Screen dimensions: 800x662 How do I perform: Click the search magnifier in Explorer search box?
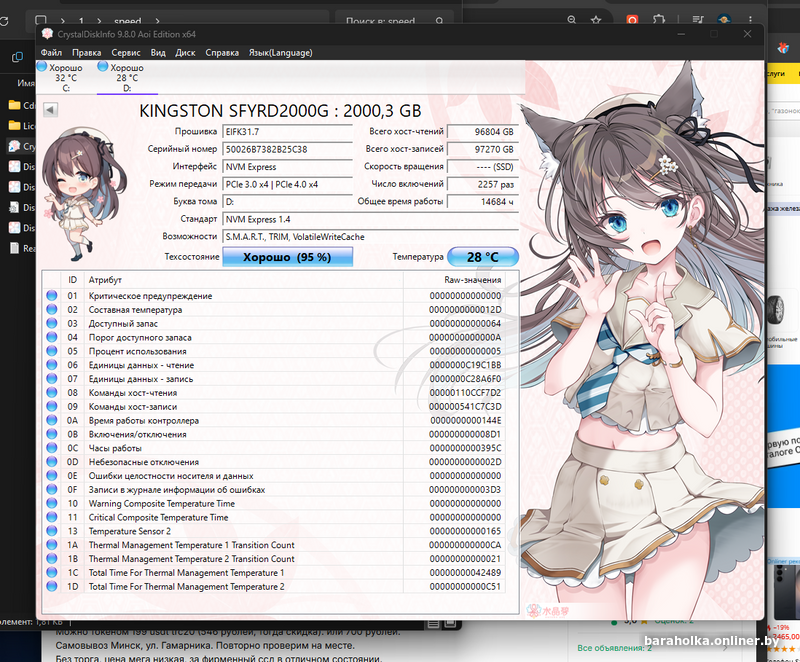click(439, 21)
